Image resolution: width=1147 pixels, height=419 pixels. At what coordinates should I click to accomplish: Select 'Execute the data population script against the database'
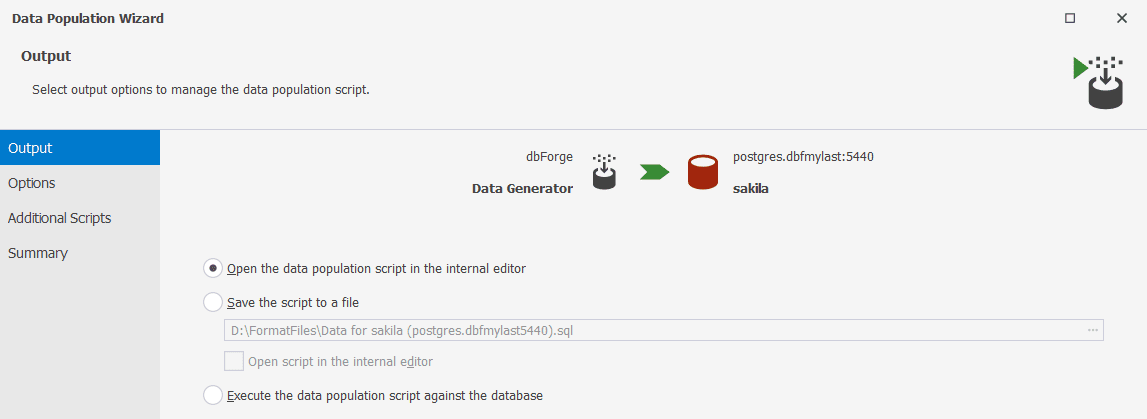point(213,395)
